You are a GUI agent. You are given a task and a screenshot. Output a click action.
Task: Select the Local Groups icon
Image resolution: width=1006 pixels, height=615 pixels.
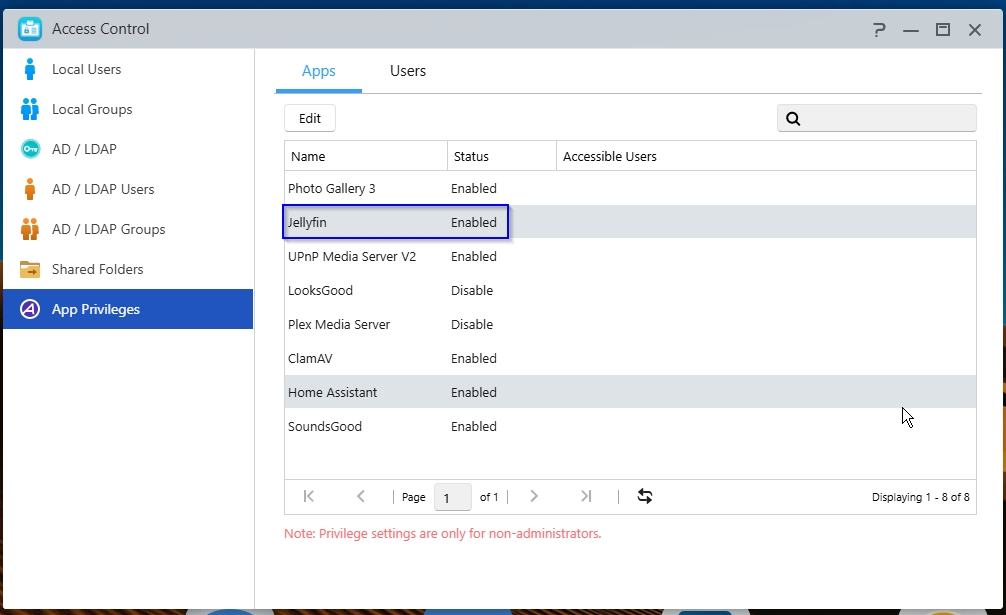[30, 110]
